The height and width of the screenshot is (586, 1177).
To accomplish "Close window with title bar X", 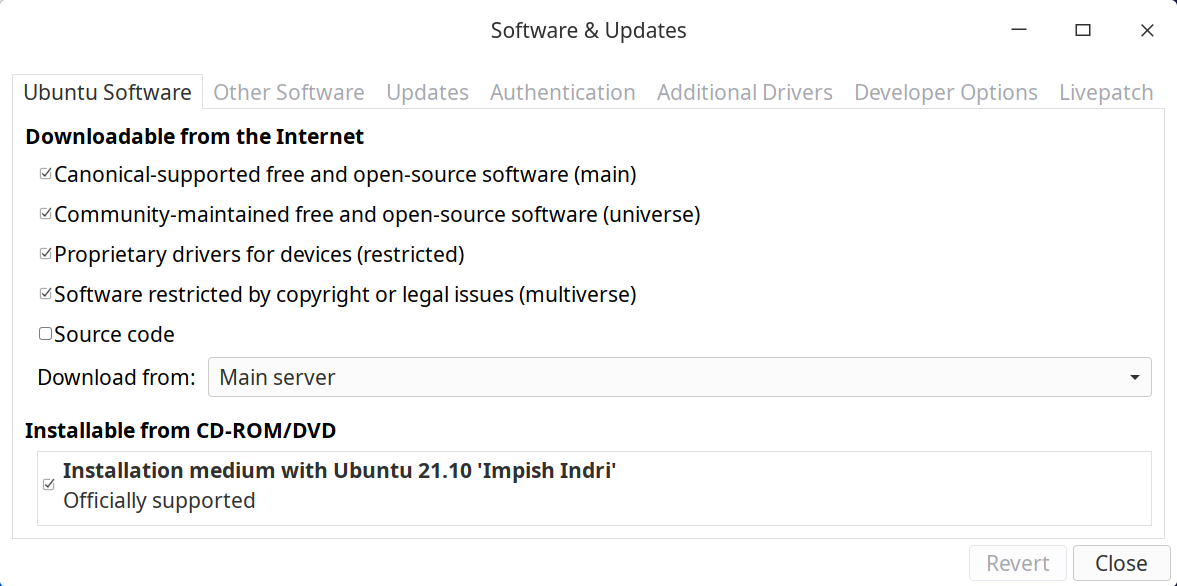I will 1147,31.
